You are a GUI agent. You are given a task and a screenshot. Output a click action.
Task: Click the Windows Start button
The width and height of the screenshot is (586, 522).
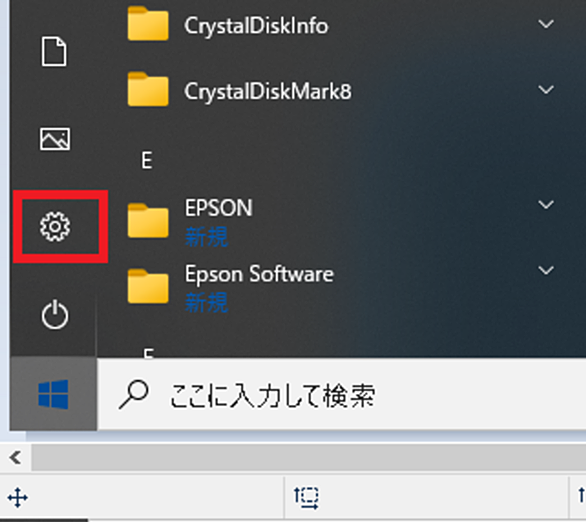coord(53,394)
